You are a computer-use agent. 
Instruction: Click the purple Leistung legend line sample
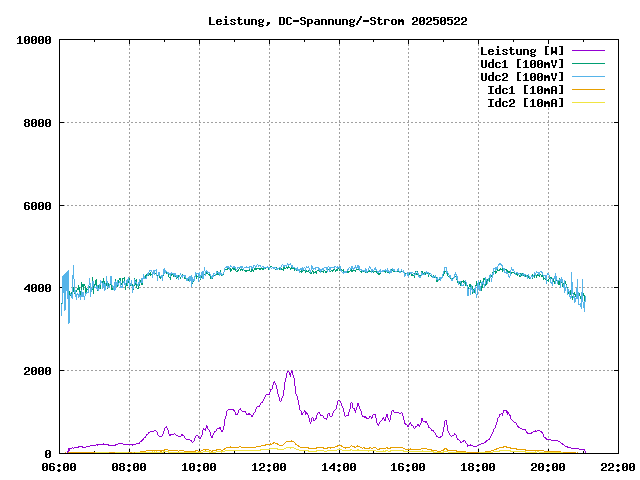coord(588,51)
